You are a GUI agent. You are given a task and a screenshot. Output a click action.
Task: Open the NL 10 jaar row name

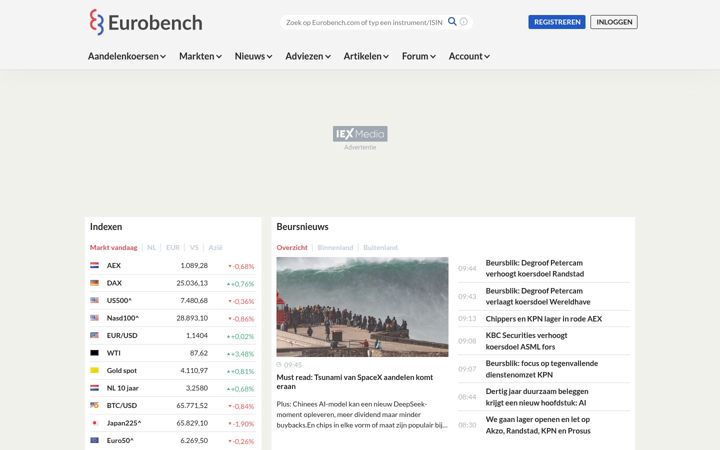(x=123, y=388)
